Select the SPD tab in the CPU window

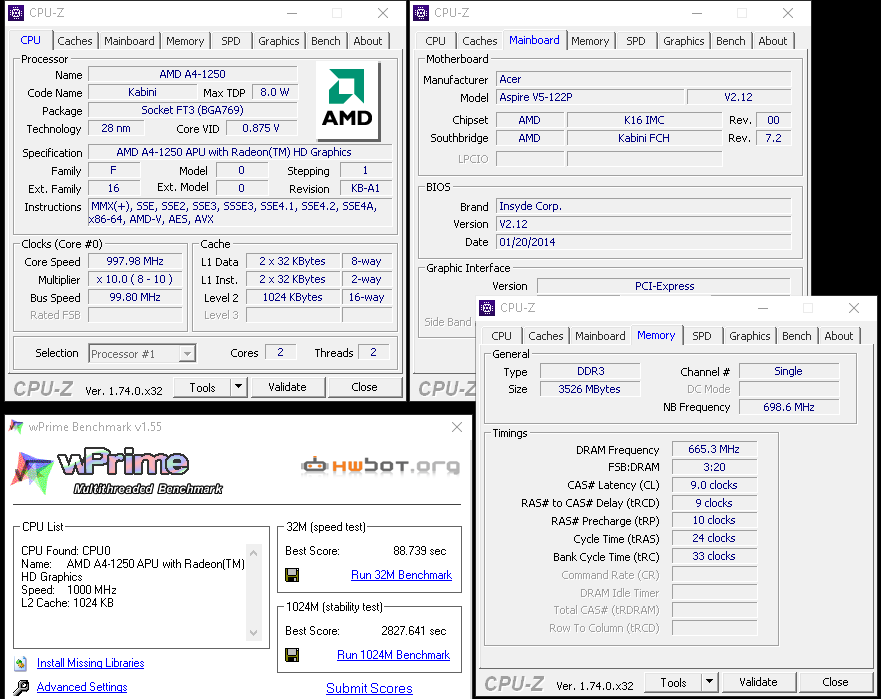[x=230, y=41]
